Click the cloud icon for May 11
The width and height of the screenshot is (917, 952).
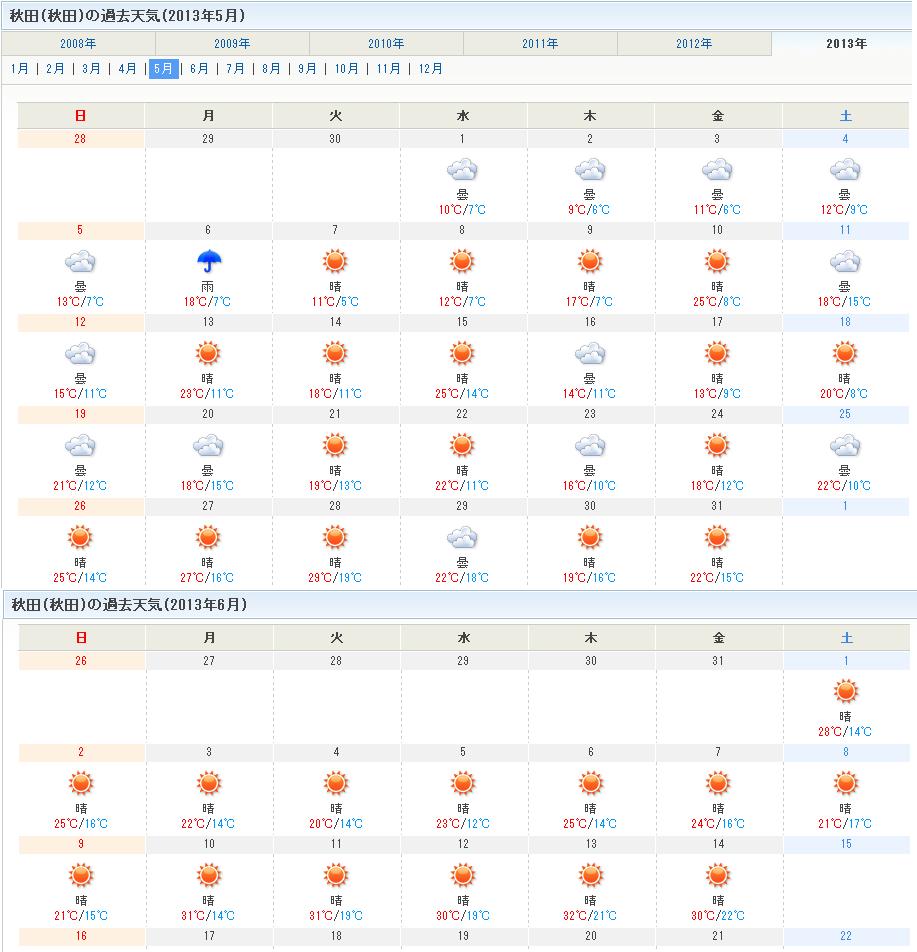tap(845, 262)
